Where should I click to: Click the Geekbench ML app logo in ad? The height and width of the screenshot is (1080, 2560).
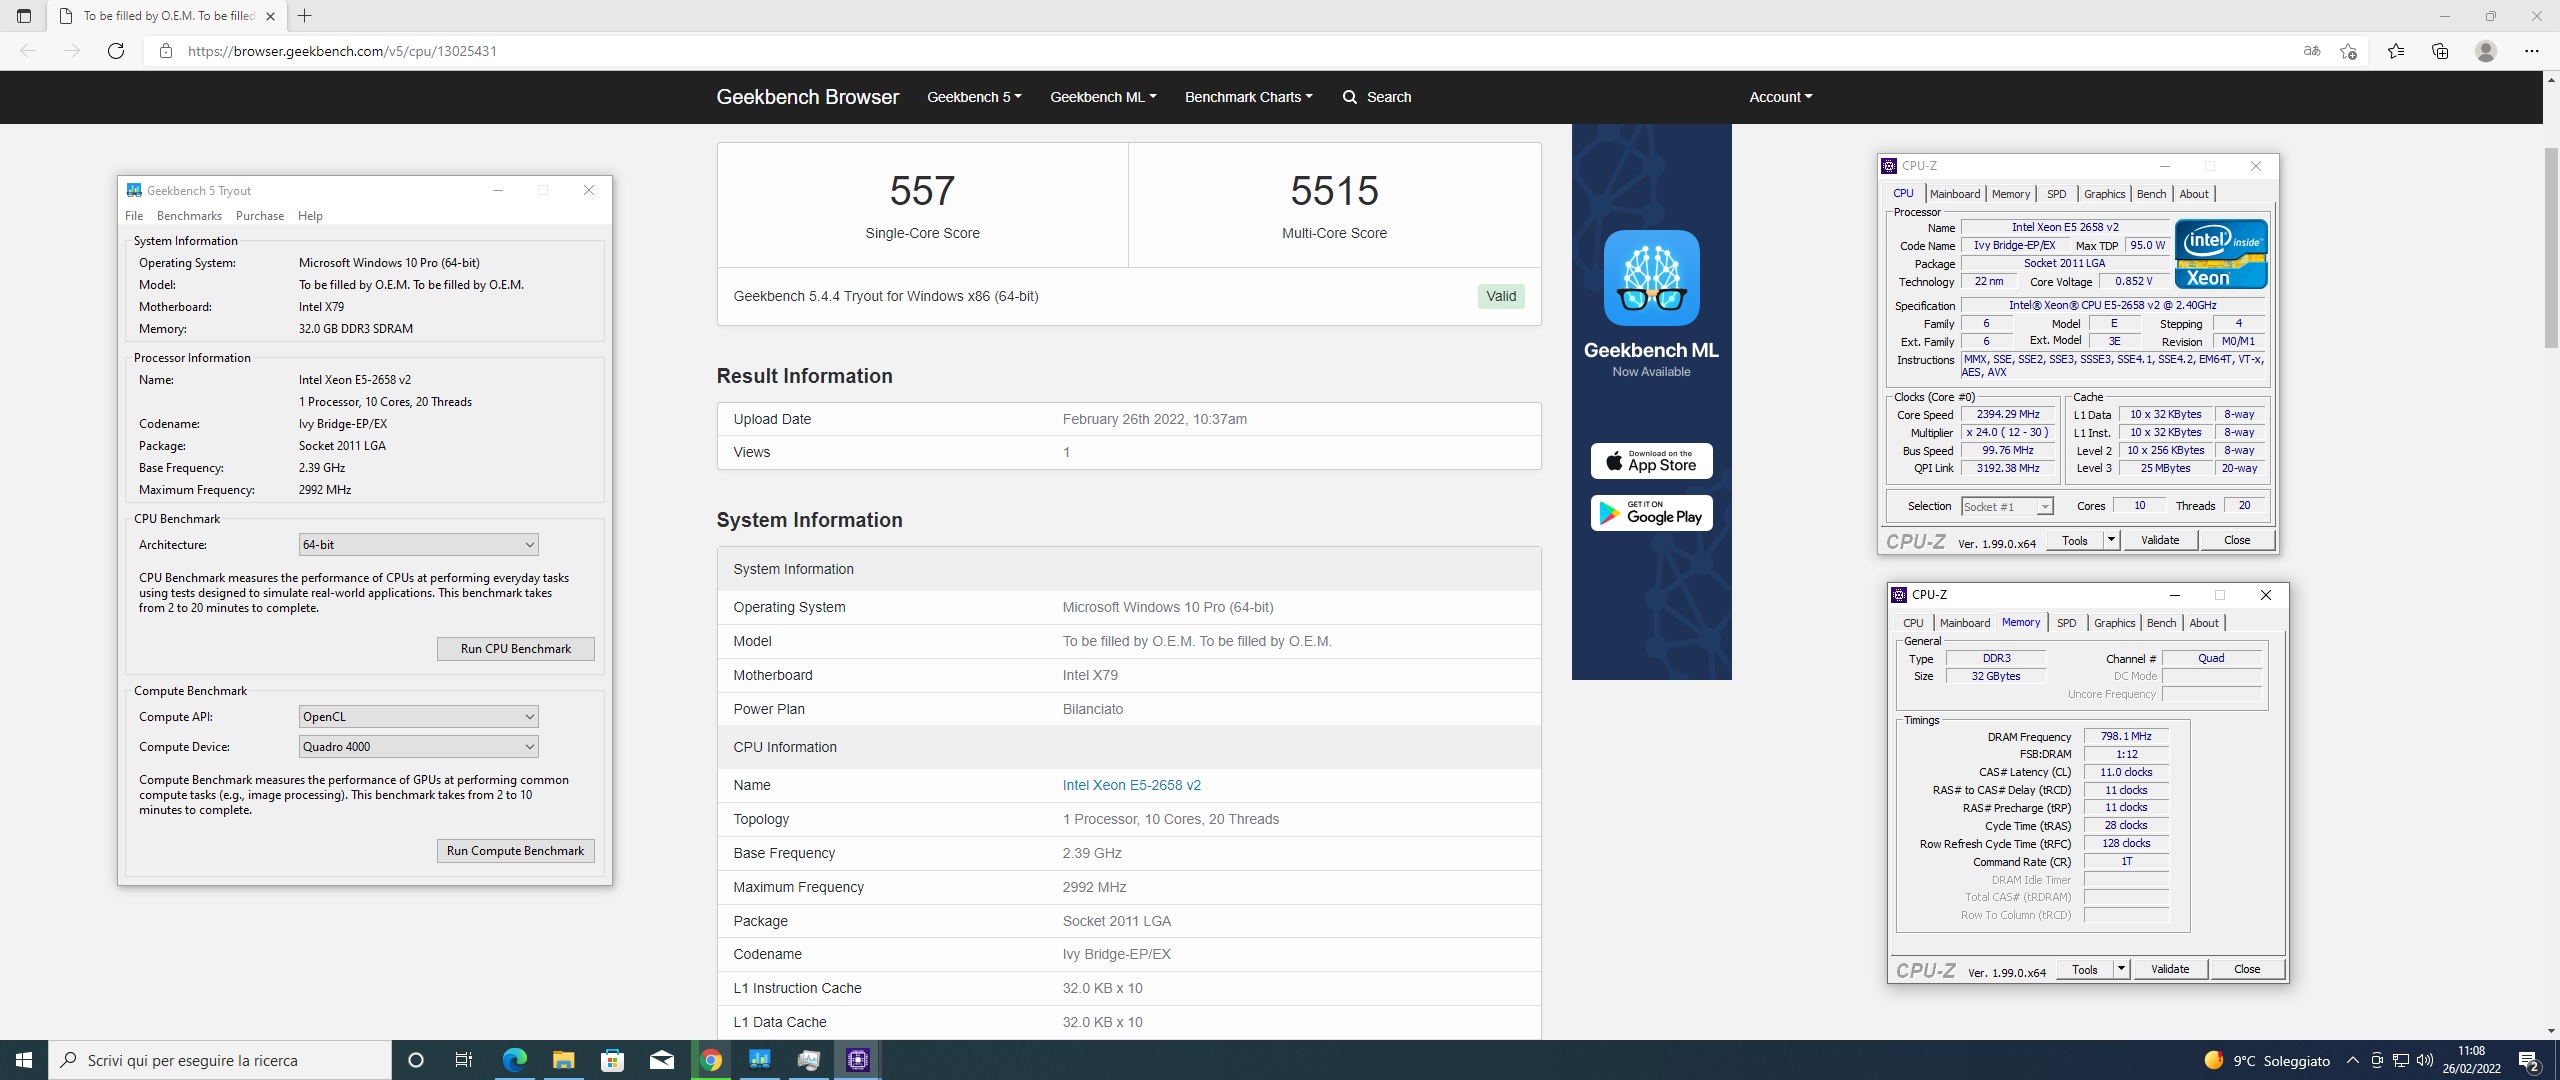[1652, 278]
